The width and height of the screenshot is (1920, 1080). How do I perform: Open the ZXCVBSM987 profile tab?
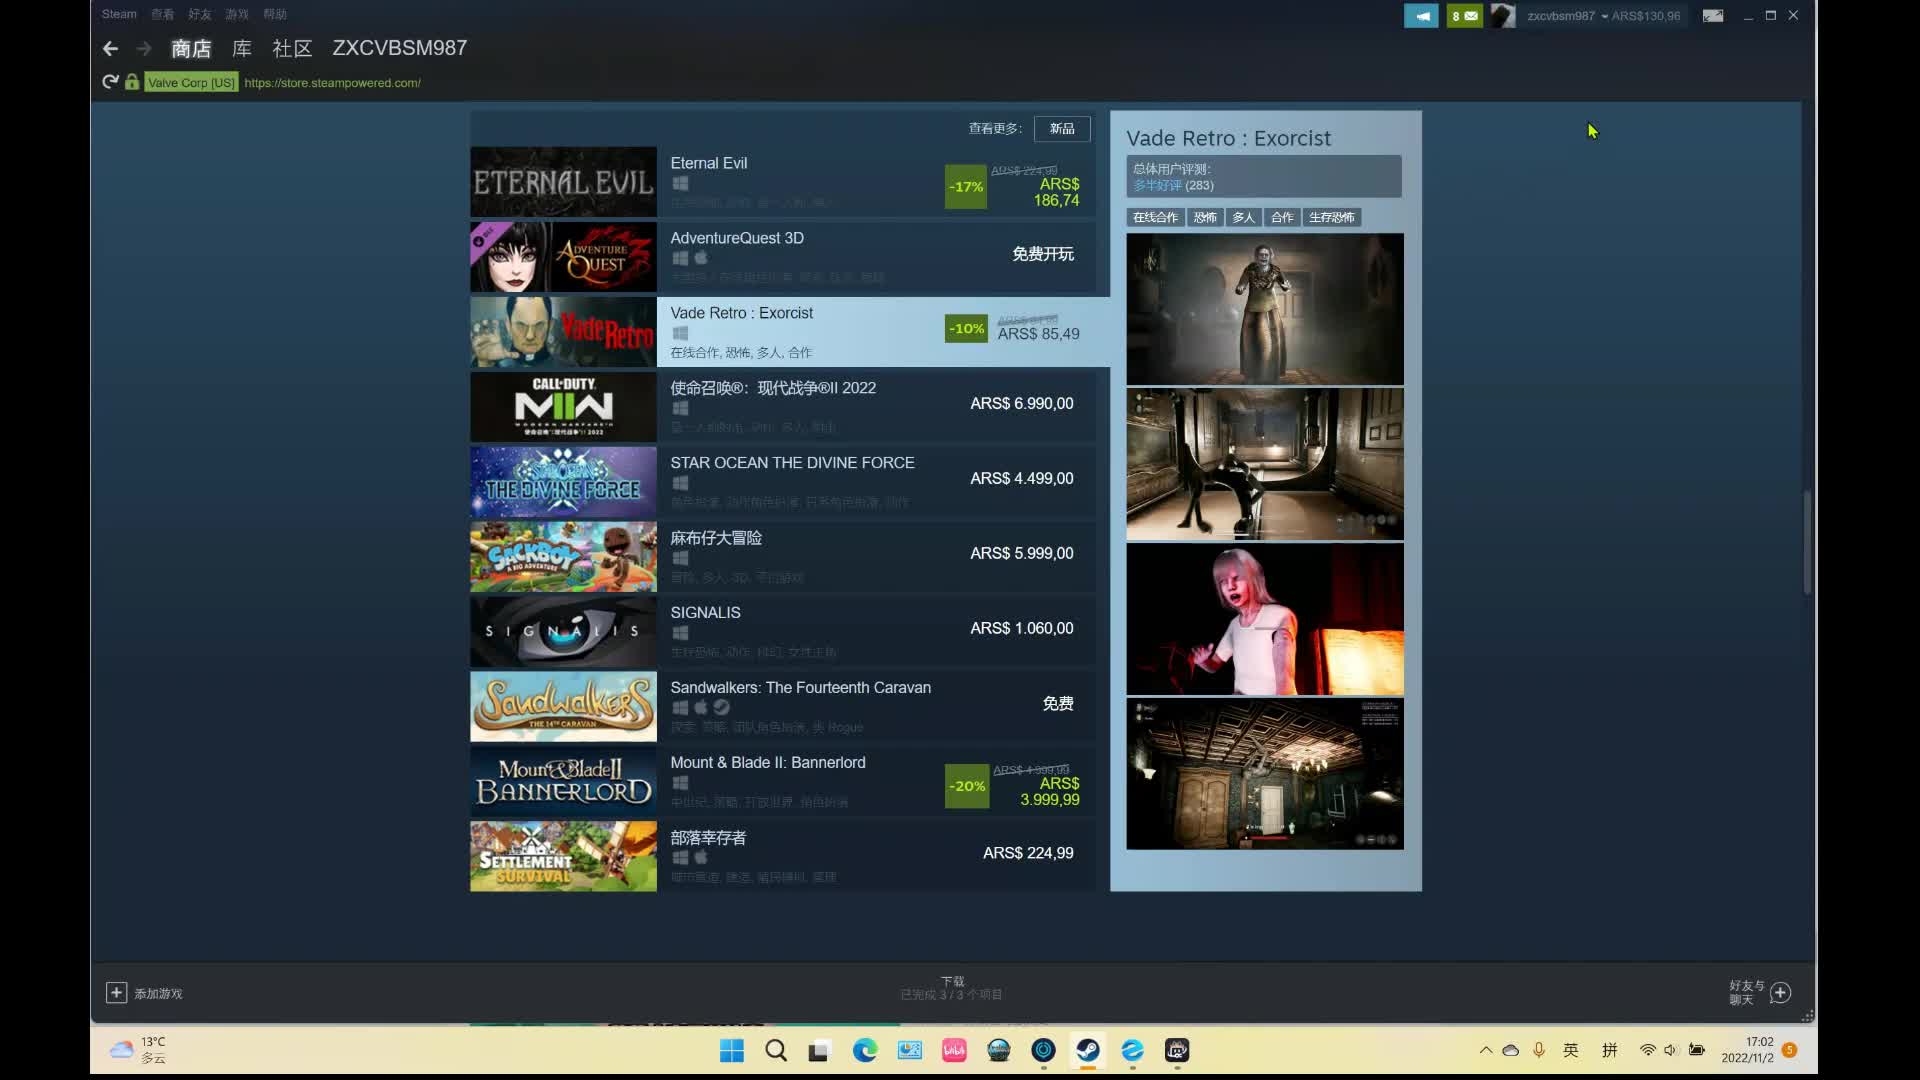[x=399, y=48]
